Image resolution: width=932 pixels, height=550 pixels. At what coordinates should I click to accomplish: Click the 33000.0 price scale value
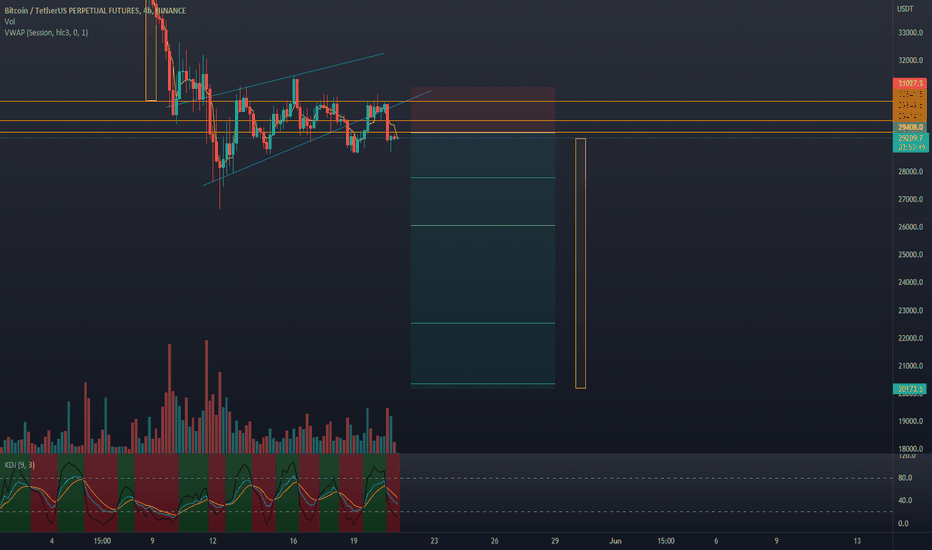tap(911, 33)
